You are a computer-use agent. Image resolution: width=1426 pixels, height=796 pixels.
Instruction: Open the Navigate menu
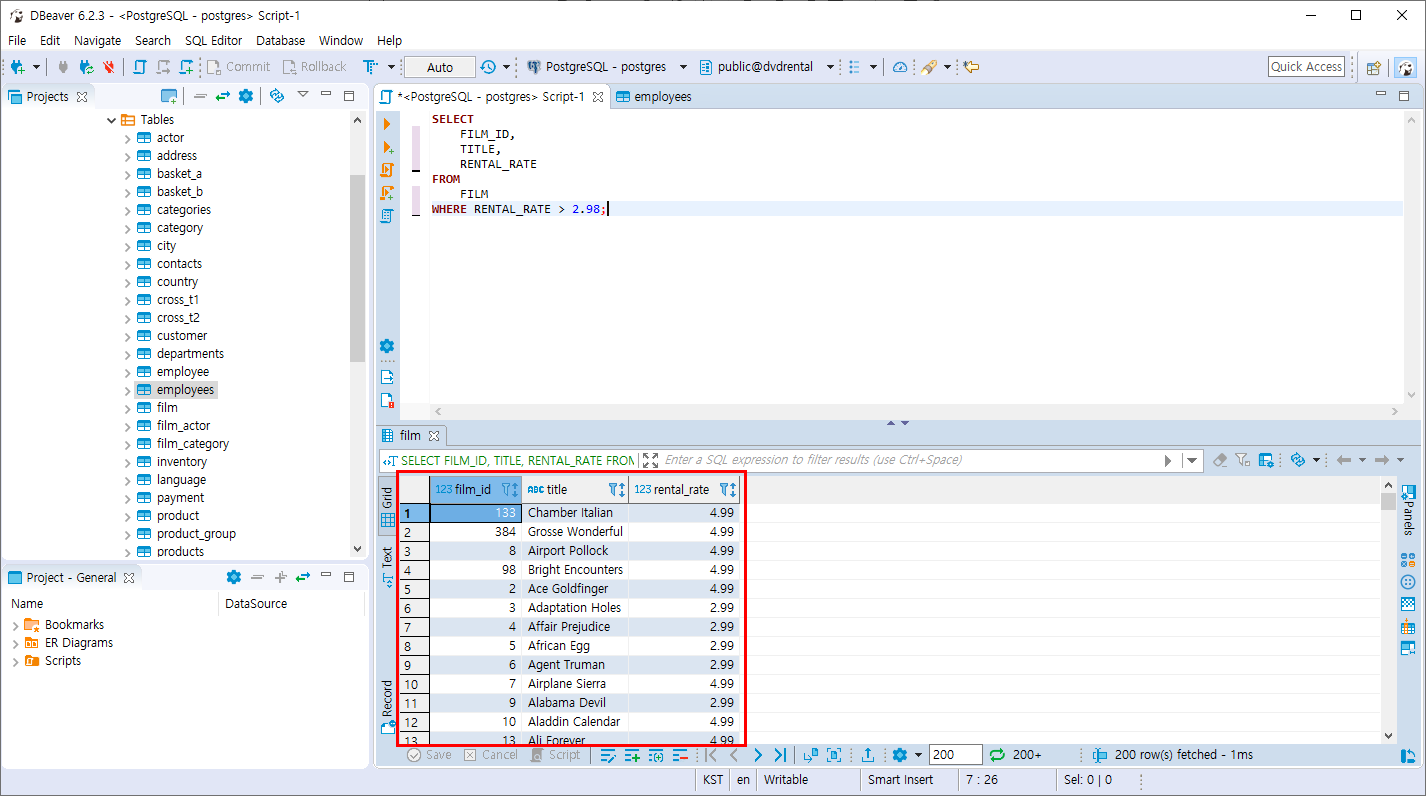(x=97, y=40)
